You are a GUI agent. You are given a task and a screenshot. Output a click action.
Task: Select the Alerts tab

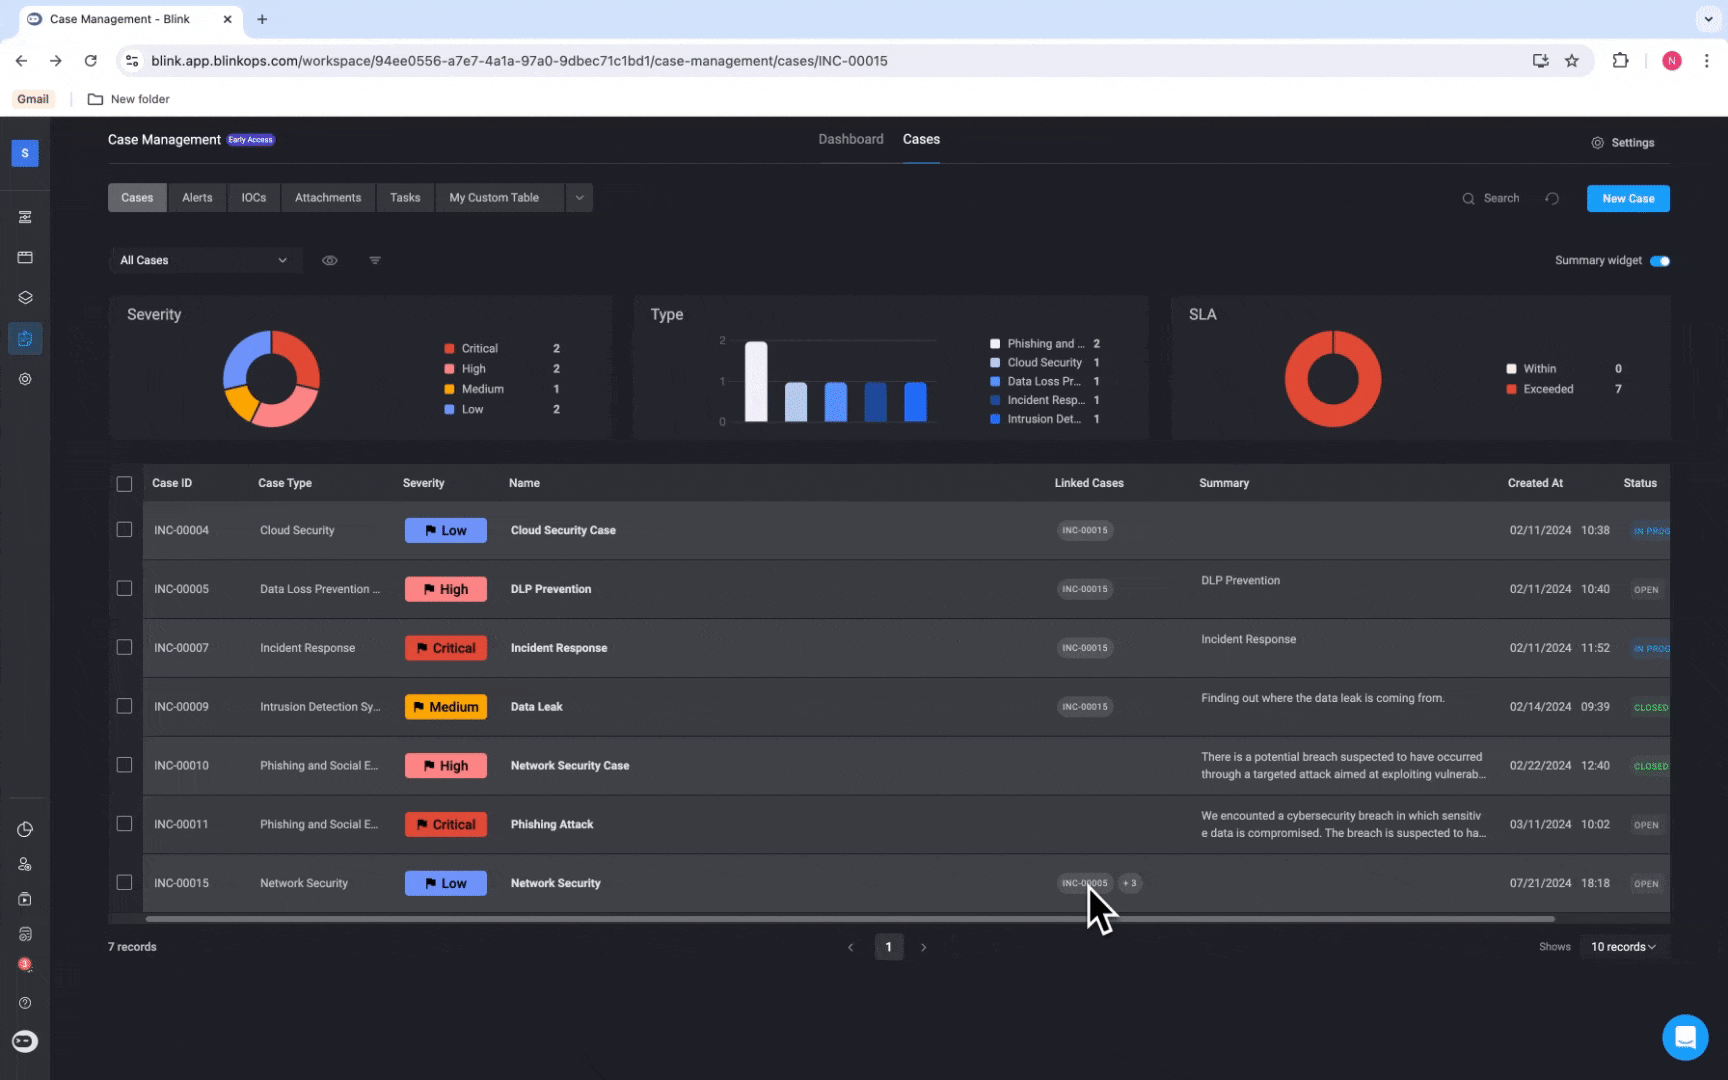click(197, 198)
